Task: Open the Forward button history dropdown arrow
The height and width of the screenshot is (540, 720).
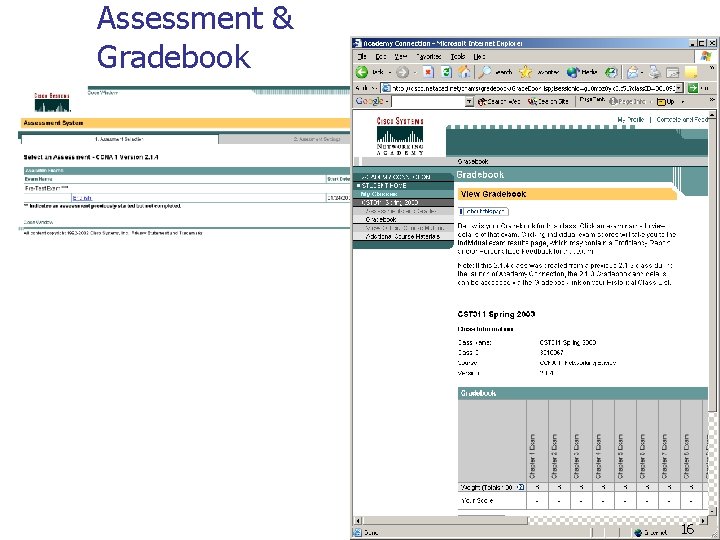Action: point(415,73)
